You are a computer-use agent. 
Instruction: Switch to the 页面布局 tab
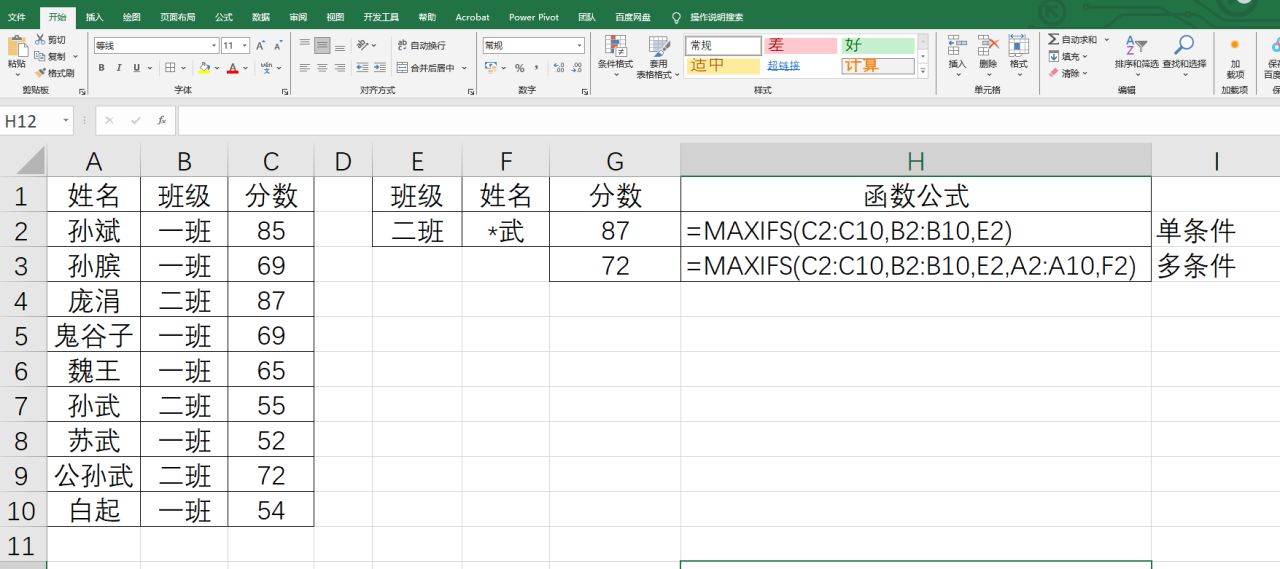click(177, 17)
